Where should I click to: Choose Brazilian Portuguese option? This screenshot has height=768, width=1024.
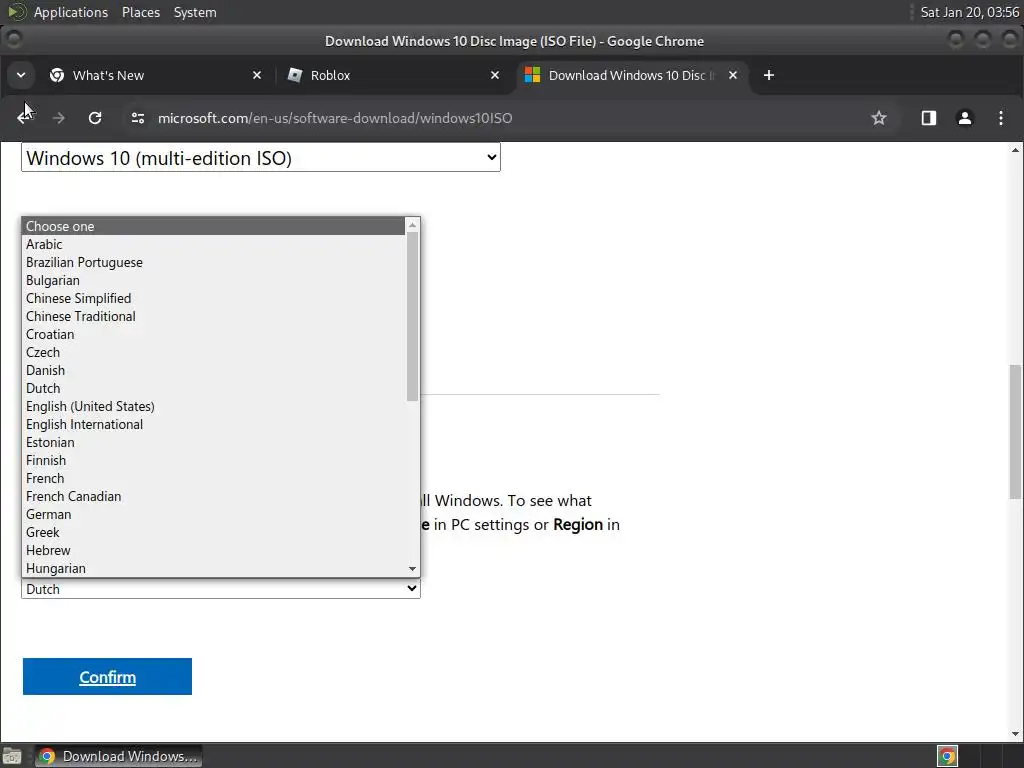pyautogui.click(x=214, y=263)
